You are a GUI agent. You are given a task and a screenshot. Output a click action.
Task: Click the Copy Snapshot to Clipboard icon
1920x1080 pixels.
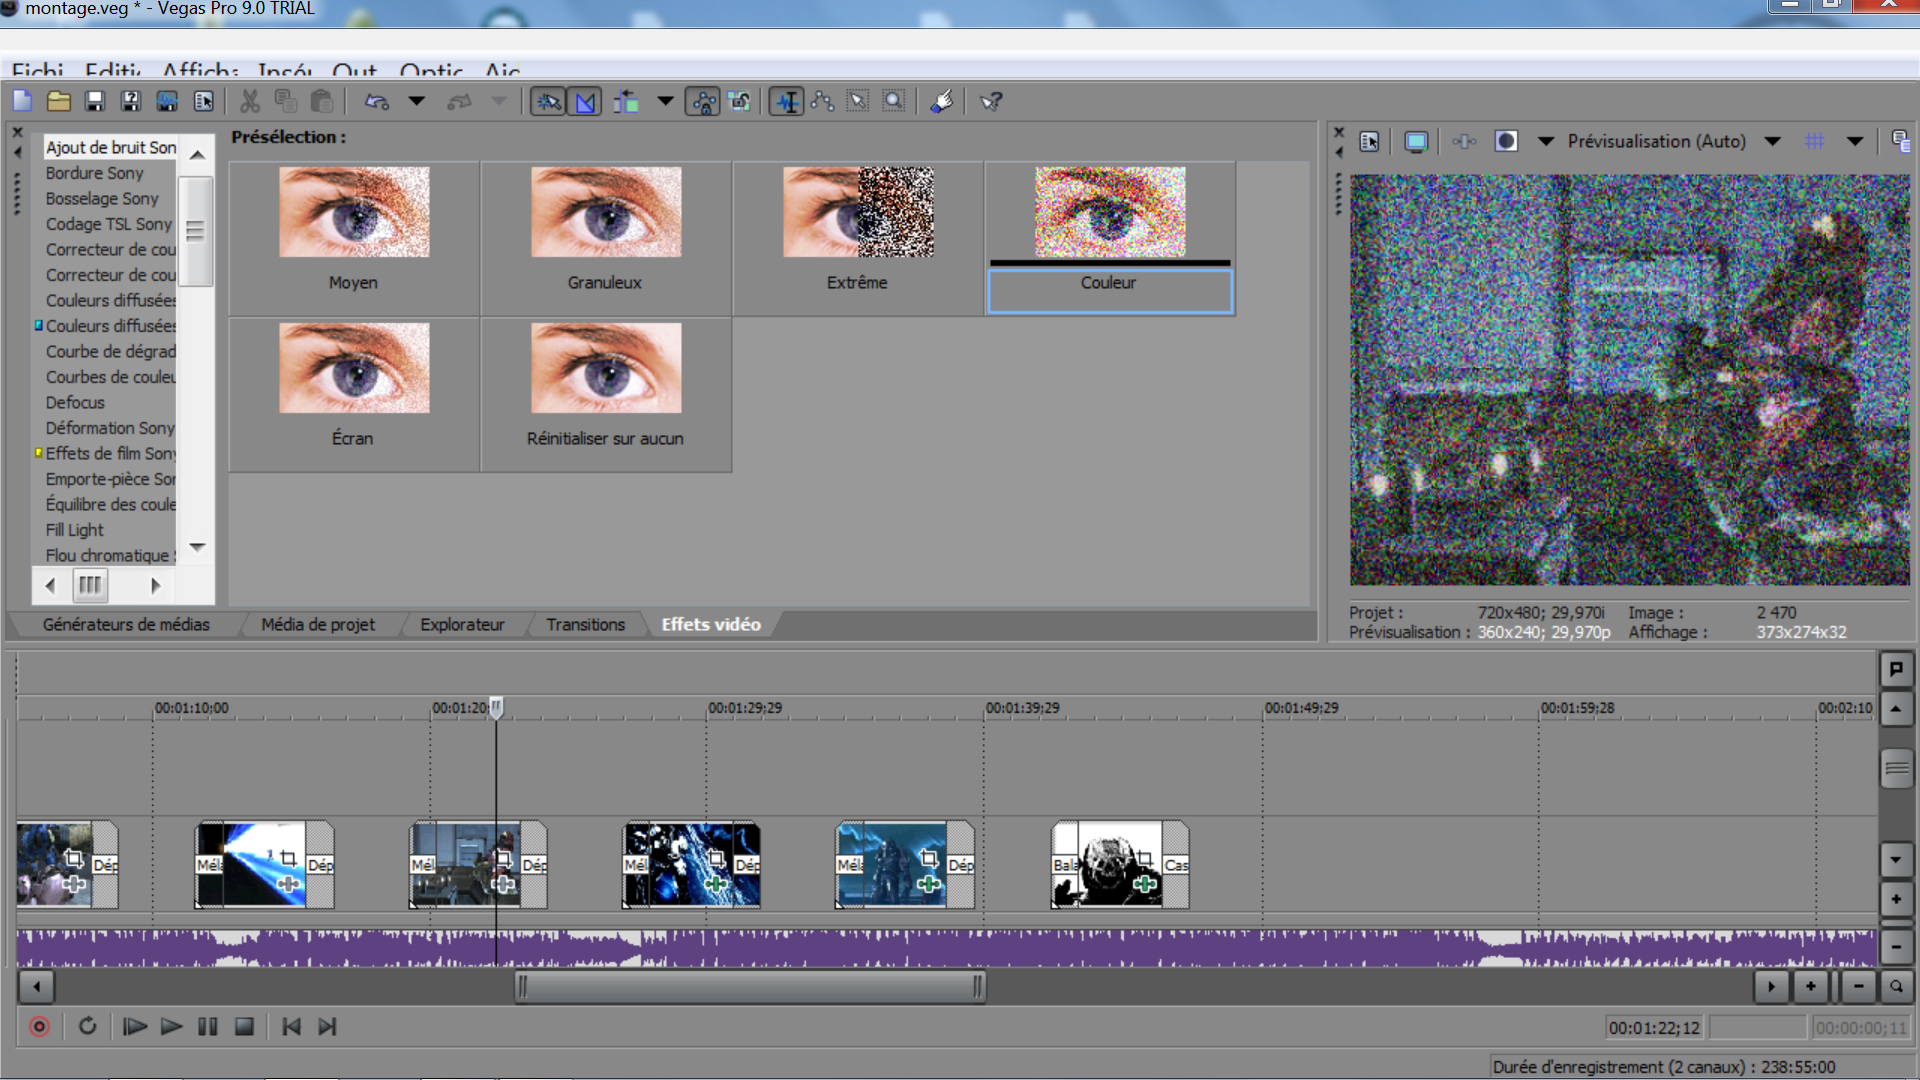point(1901,141)
